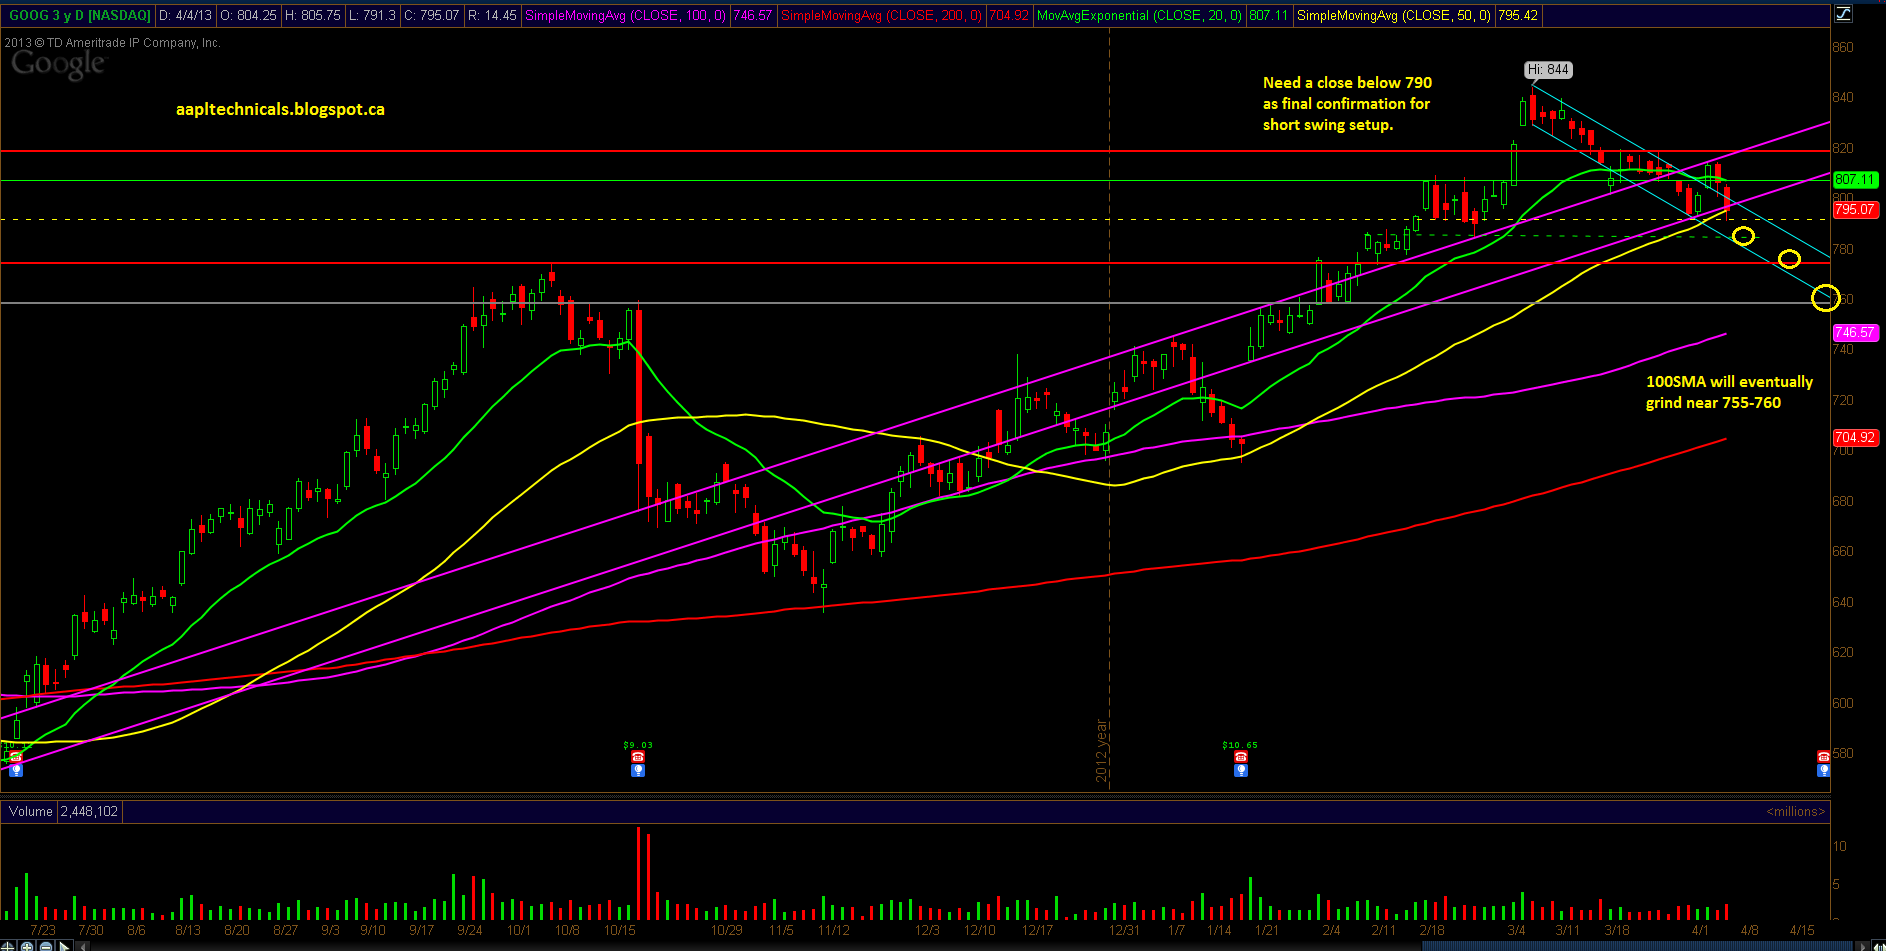Click the Volume study label
This screenshot has height=951, width=1886.
(30, 811)
